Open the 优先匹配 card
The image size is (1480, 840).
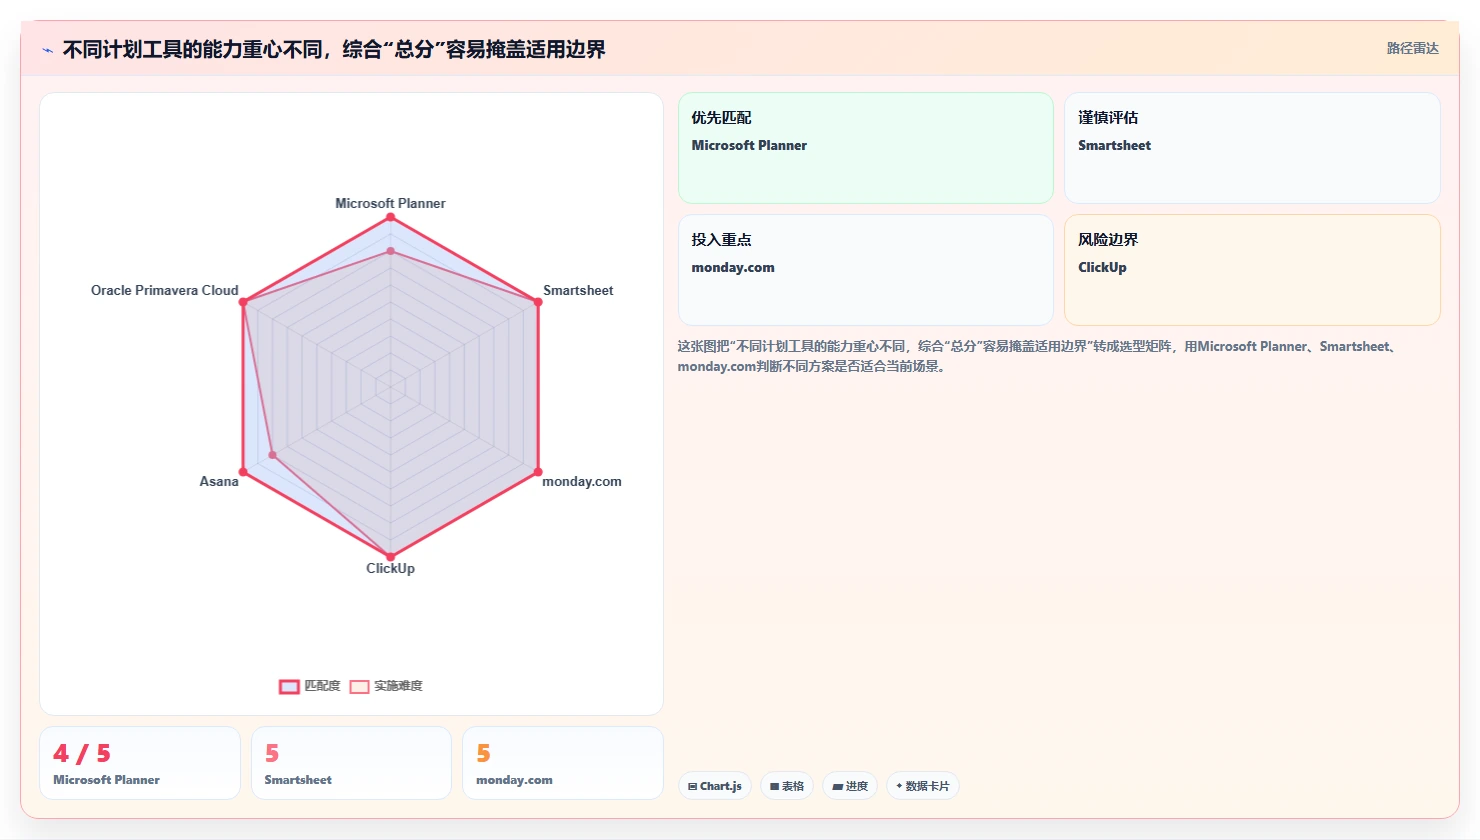(x=866, y=148)
